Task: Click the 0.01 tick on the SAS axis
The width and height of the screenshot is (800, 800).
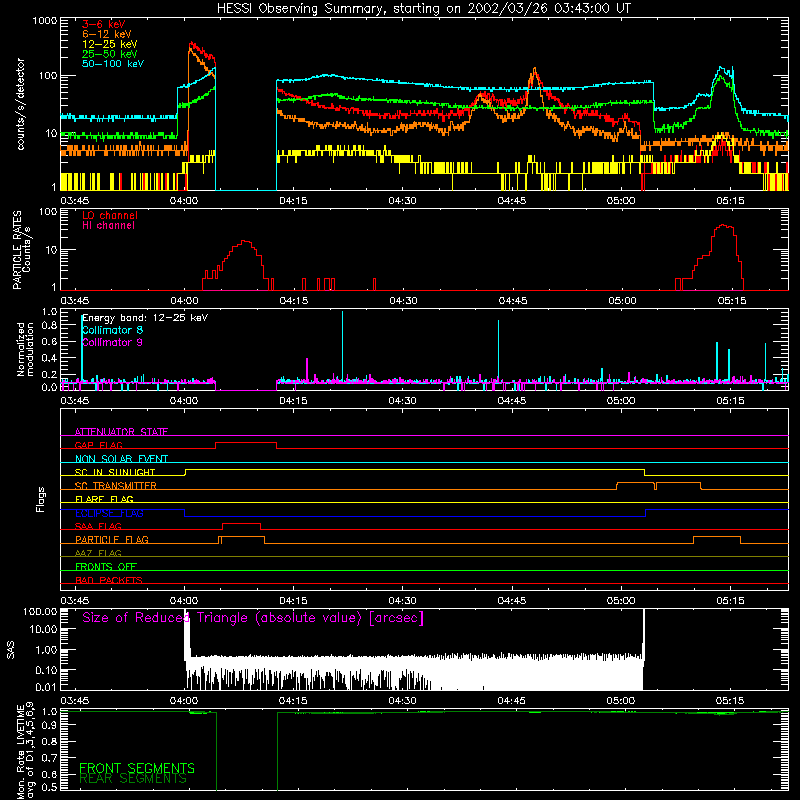Action: click(x=46, y=687)
